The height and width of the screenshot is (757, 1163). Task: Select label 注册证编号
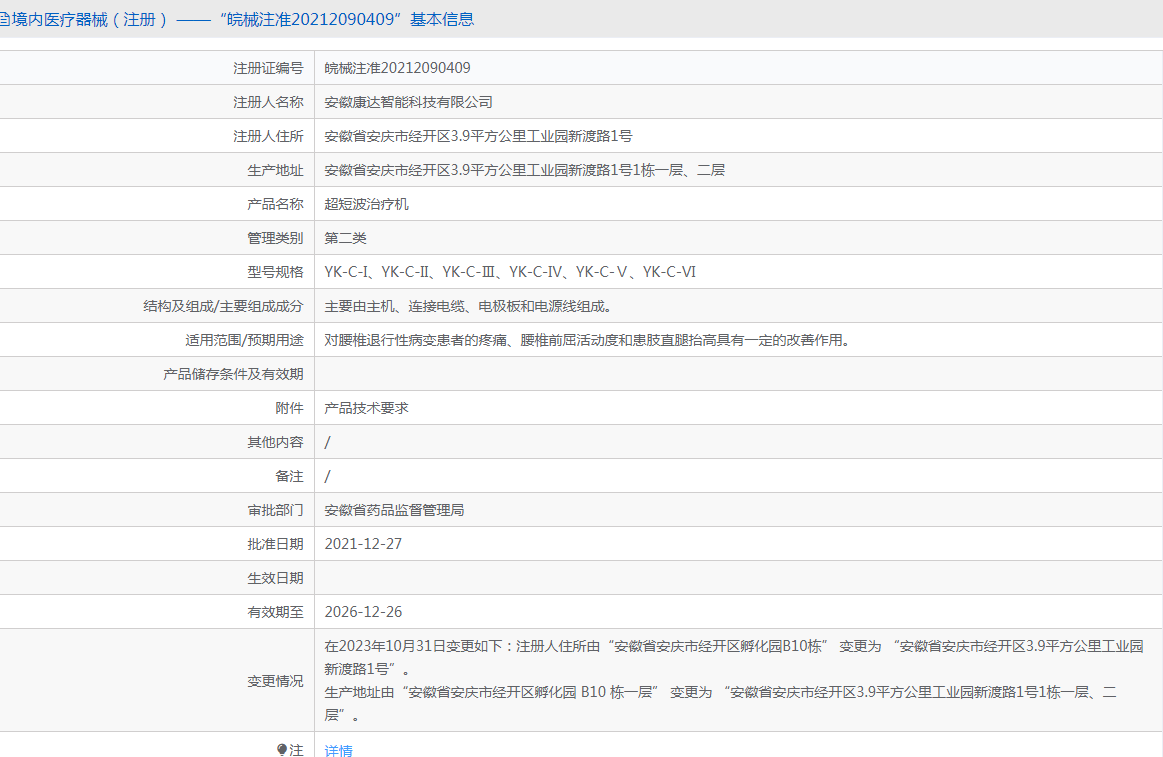(268, 68)
